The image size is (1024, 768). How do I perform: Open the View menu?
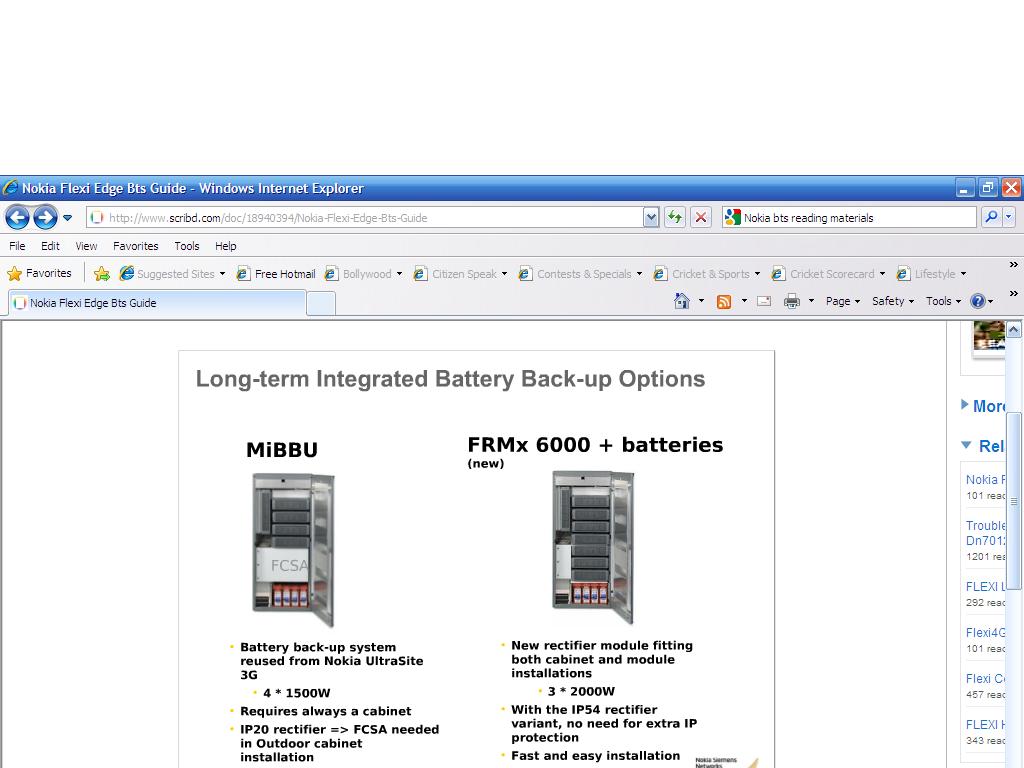point(86,246)
